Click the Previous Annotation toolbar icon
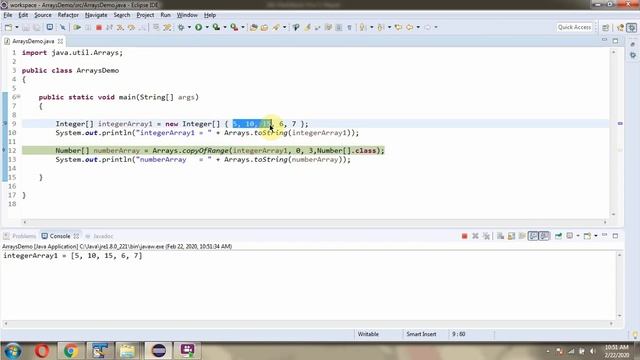The height and width of the screenshot is (360, 640). [x=380, y=27]
